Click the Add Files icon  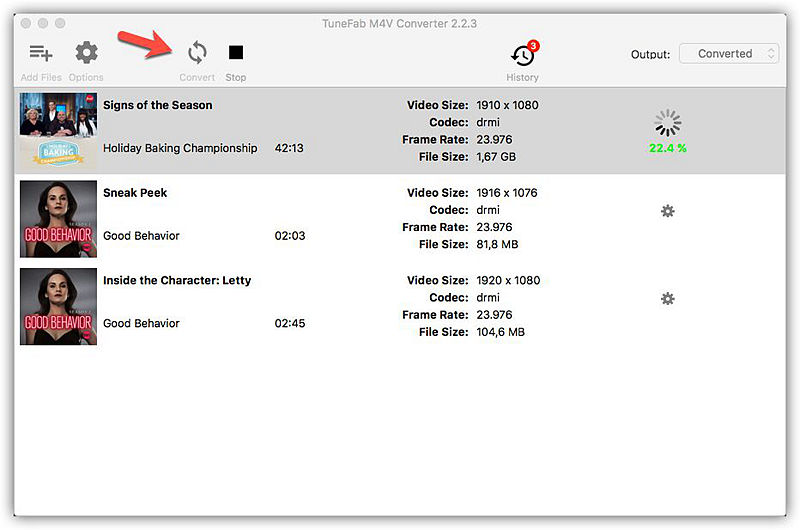click(x=40, y=53)
